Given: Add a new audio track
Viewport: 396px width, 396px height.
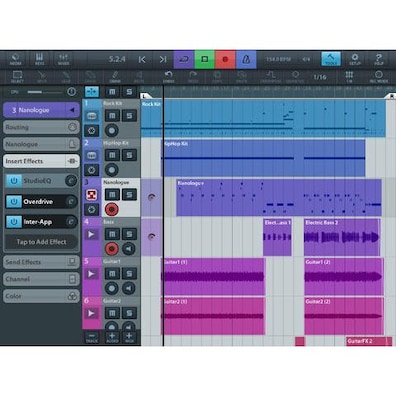Looking at the screenshot, I should tap(112, 337).
